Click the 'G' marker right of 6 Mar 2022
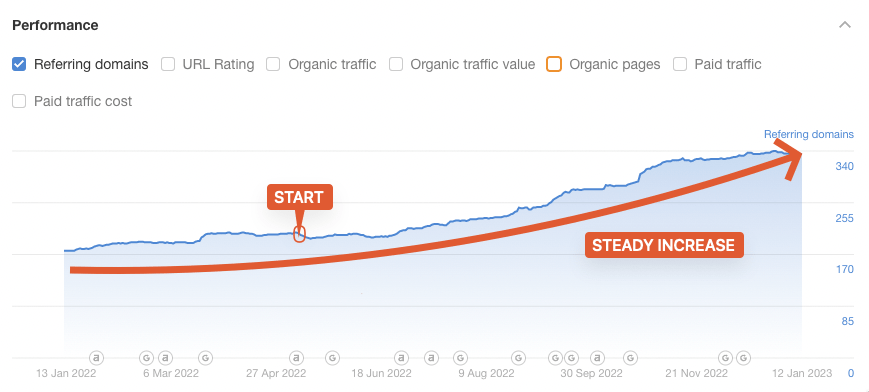 205,358
